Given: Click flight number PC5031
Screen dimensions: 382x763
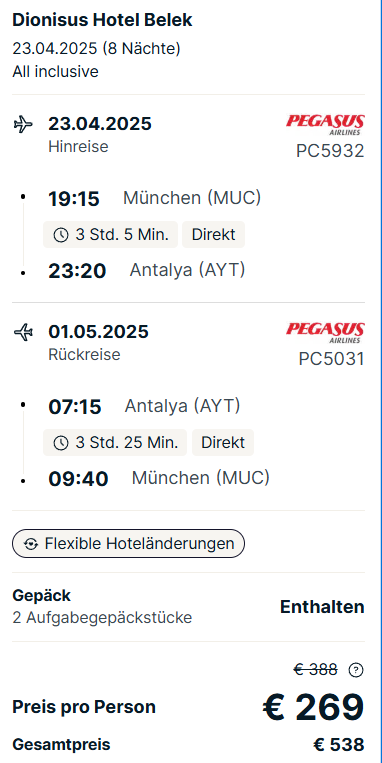Looking at the screenshot, I should 331,359.
